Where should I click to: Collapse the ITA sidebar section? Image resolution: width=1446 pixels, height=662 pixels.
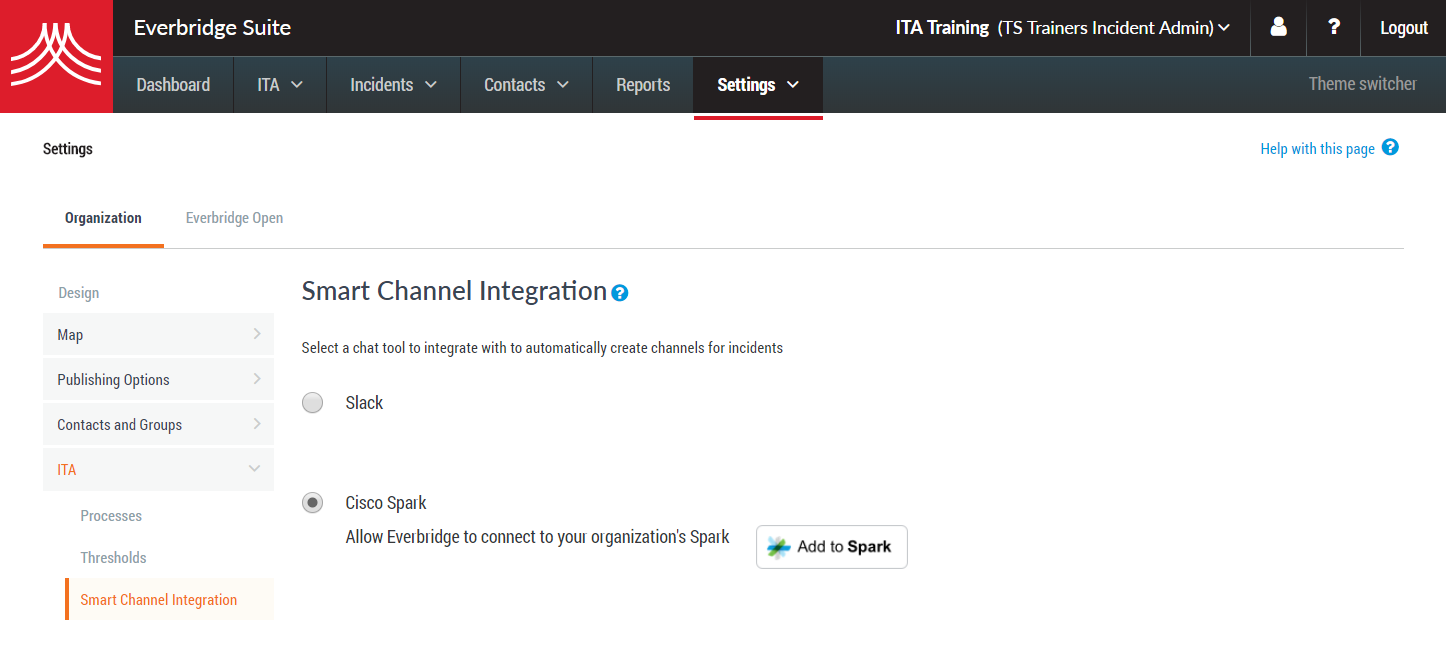point(158,469)
